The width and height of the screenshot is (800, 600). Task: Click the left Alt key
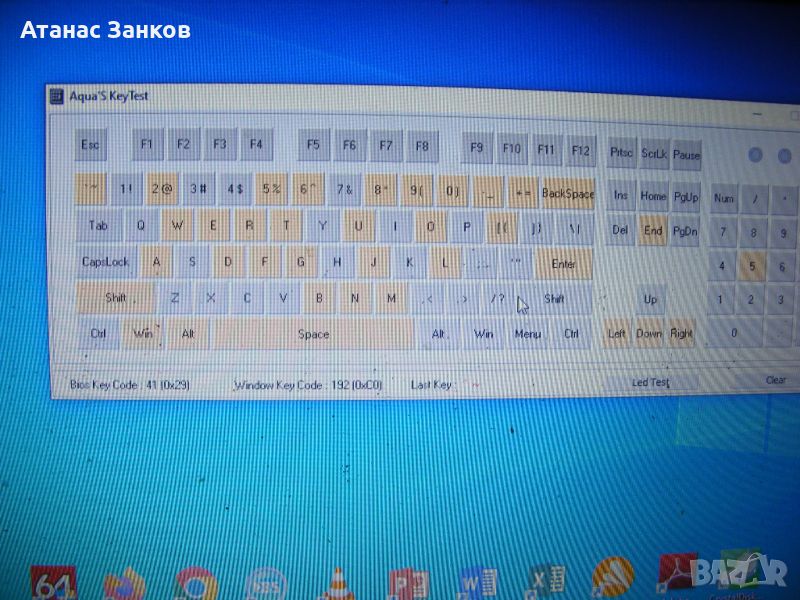[188, 334]
